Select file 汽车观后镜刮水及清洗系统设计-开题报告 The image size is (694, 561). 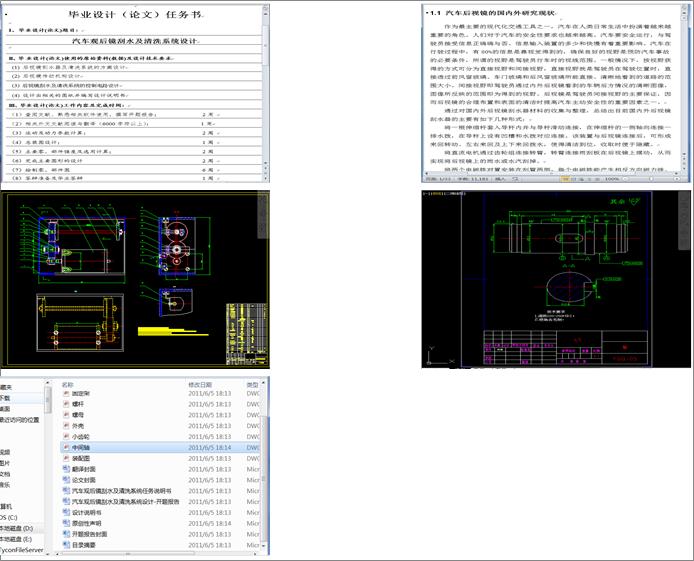coord(126,502)
